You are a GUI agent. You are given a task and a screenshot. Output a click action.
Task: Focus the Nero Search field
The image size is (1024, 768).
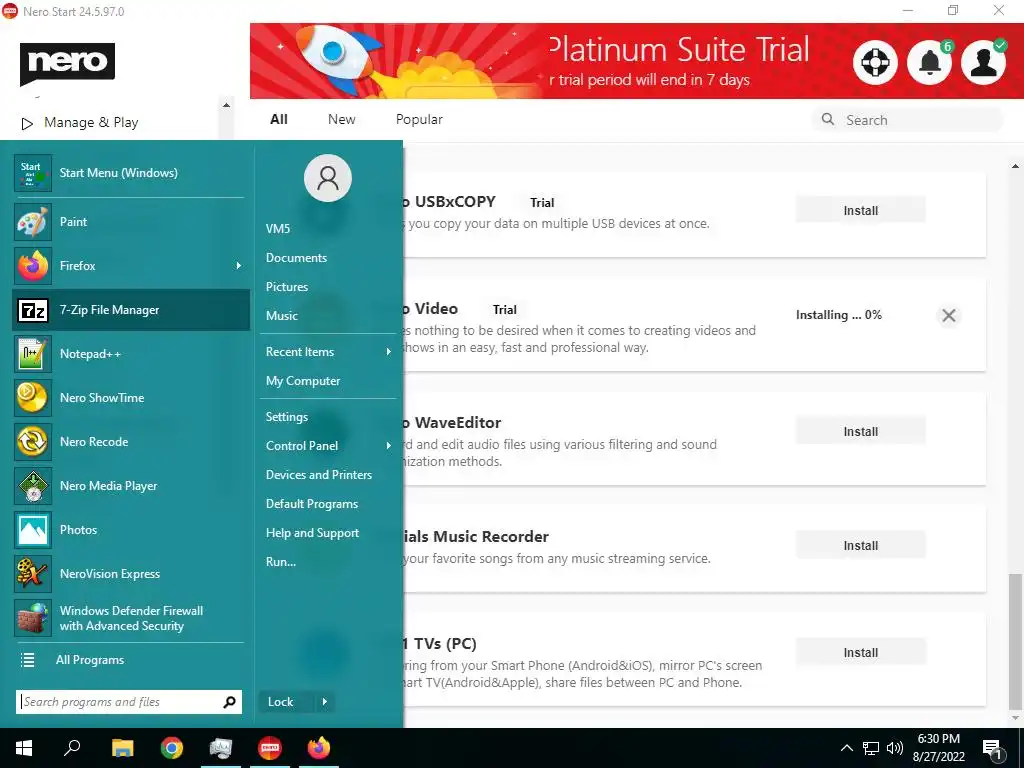coord(908,120)
